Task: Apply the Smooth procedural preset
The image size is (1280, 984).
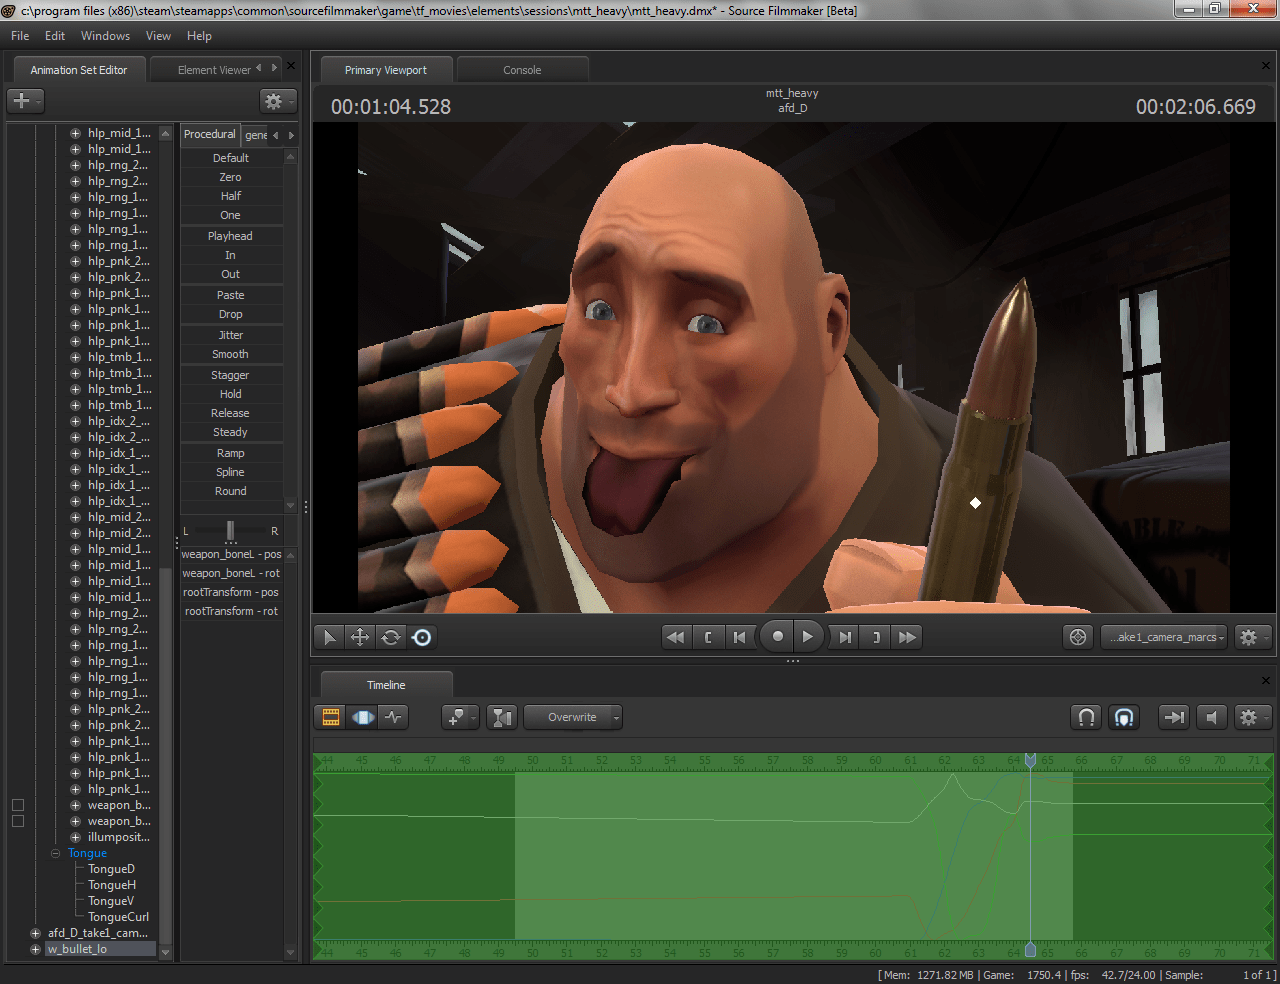Action: click(x=230, y=354)
